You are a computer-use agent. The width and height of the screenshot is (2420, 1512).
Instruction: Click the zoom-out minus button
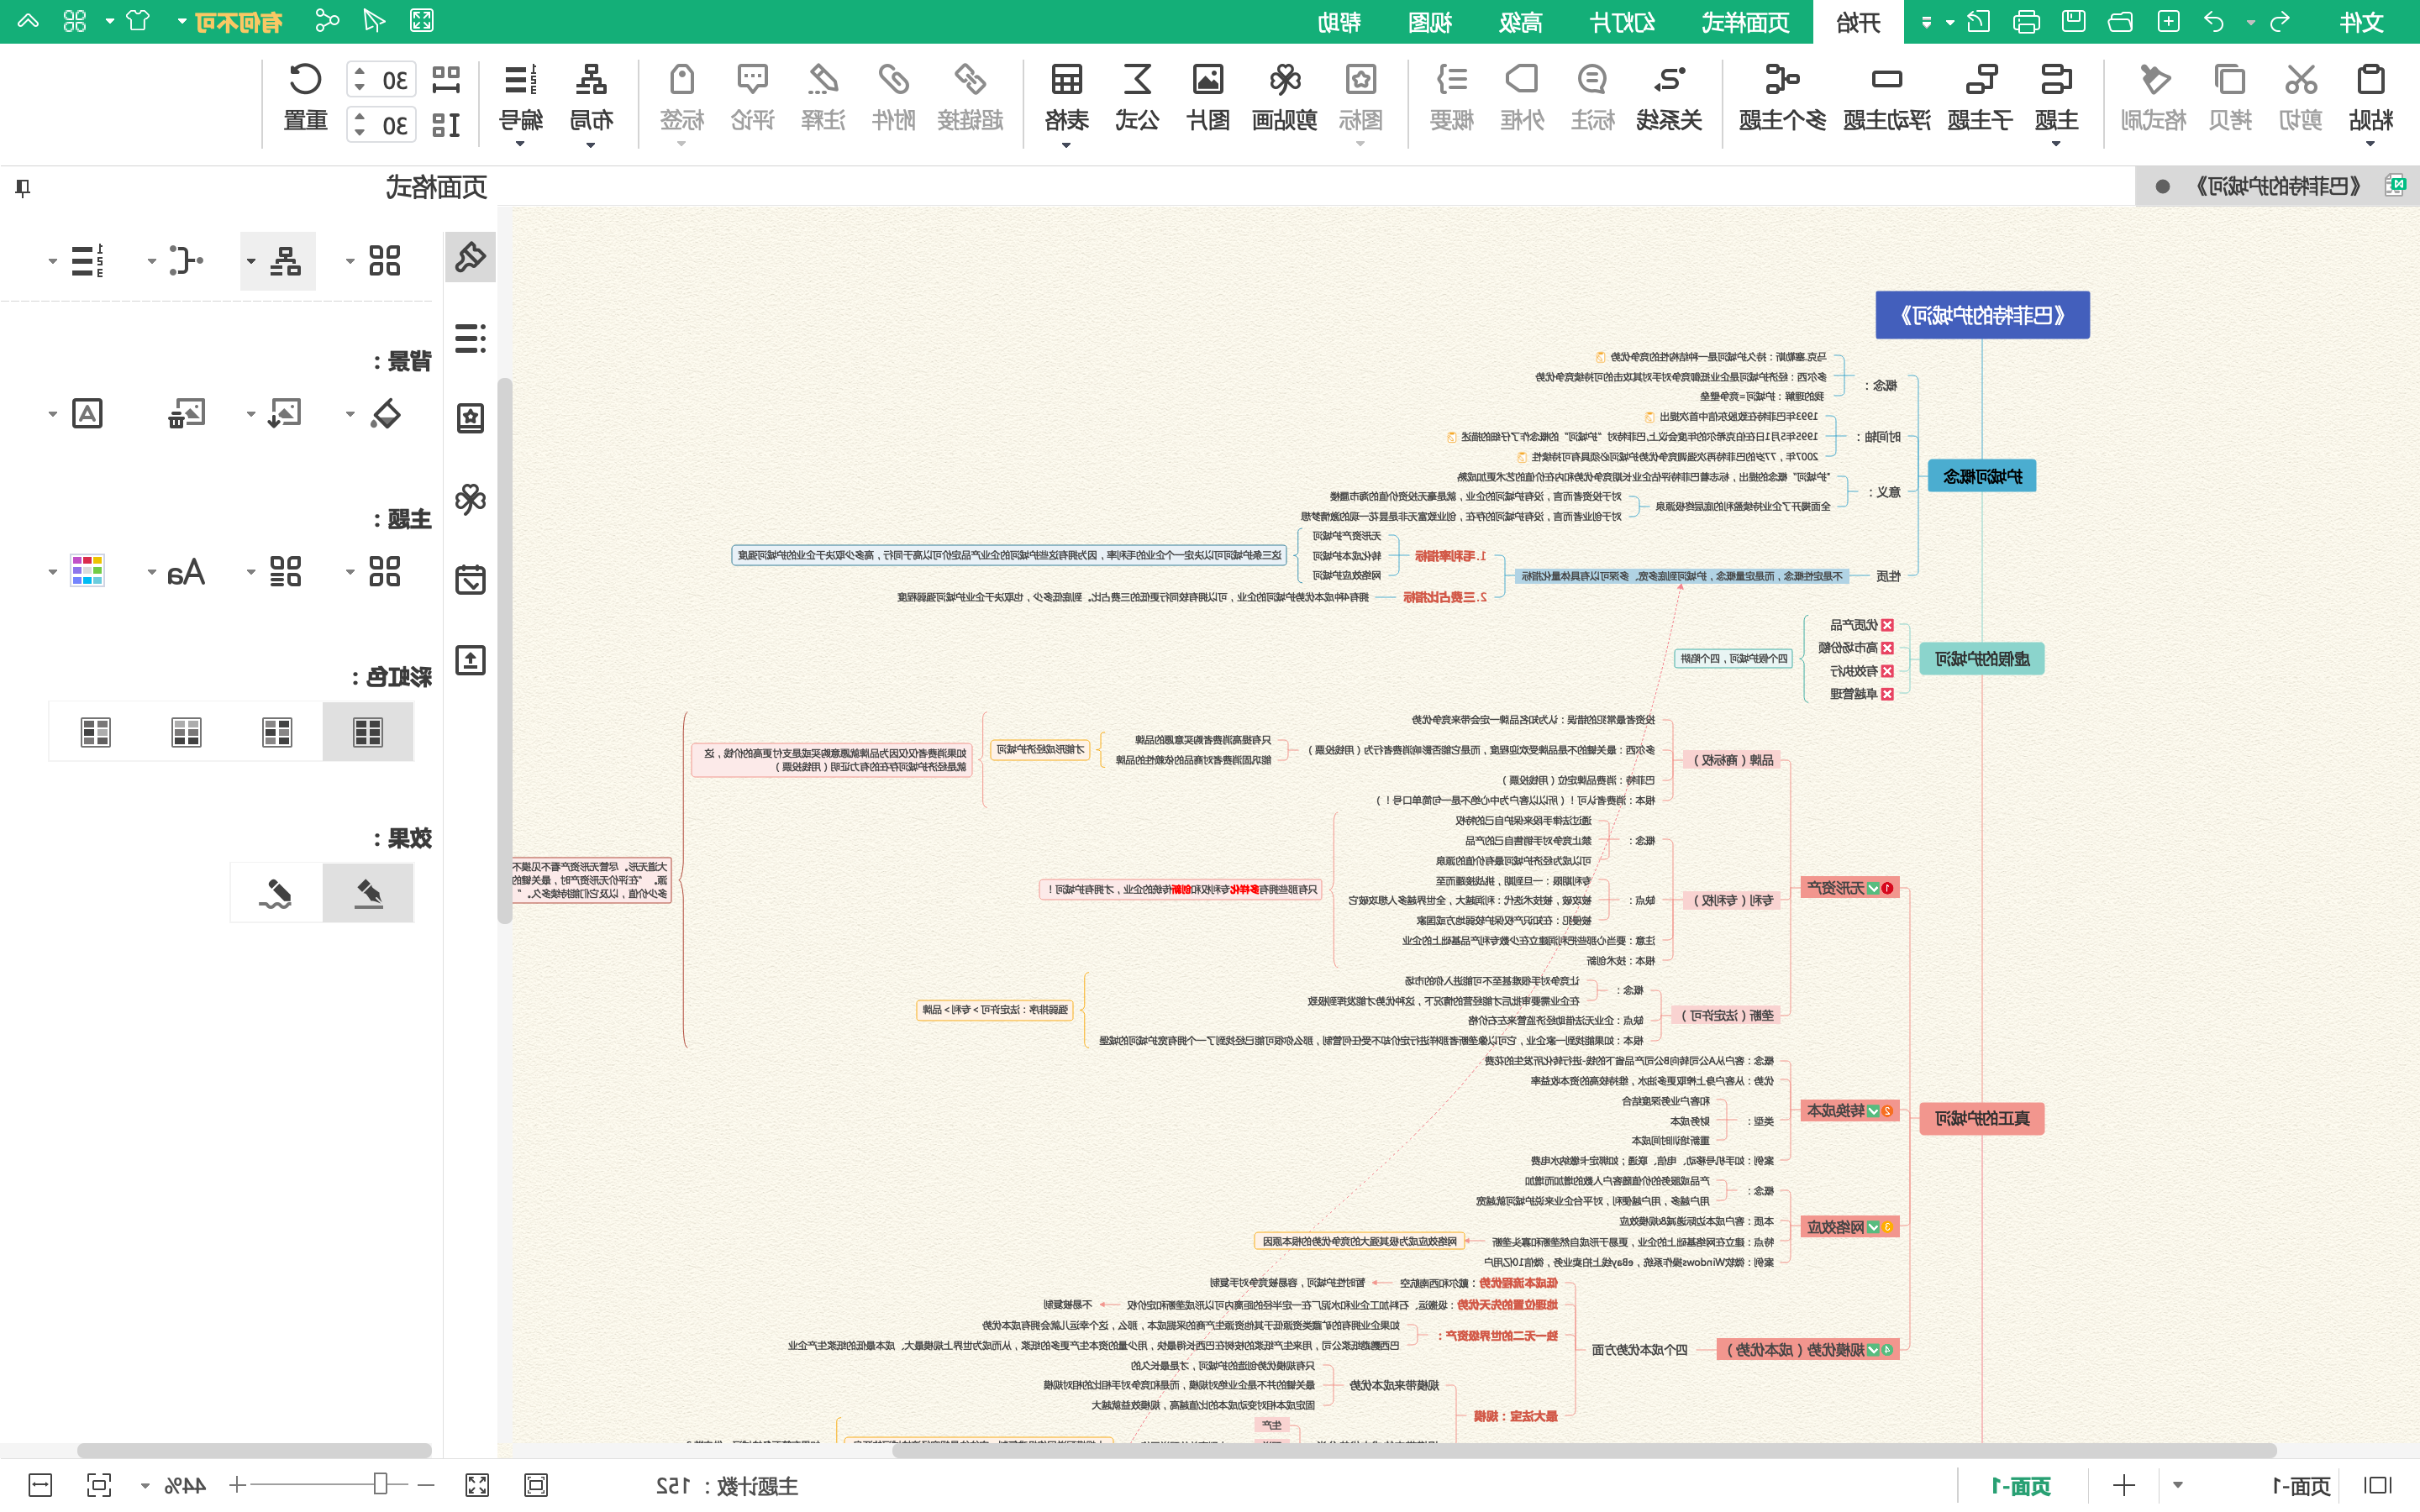coord(426,1485)
